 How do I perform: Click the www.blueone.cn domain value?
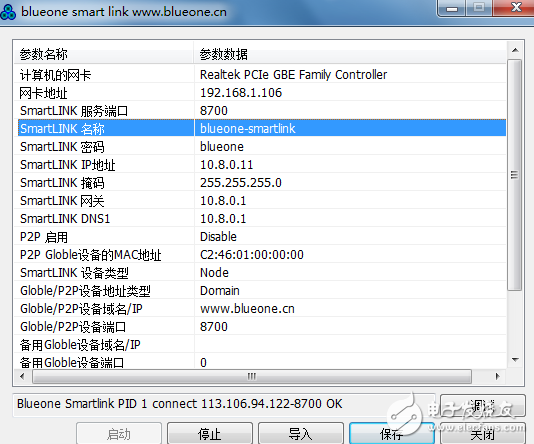pyautogui.click(x=247, y=309)
